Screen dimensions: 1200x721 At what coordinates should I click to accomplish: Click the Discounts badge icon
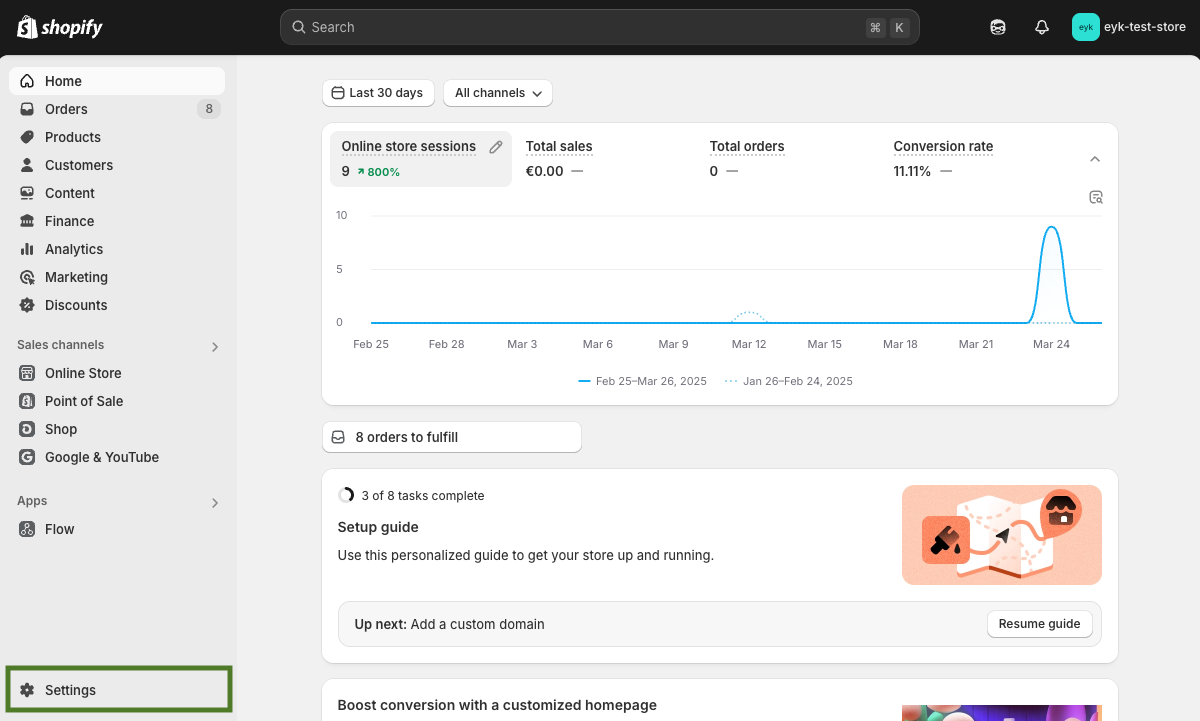tap(27, 305)
